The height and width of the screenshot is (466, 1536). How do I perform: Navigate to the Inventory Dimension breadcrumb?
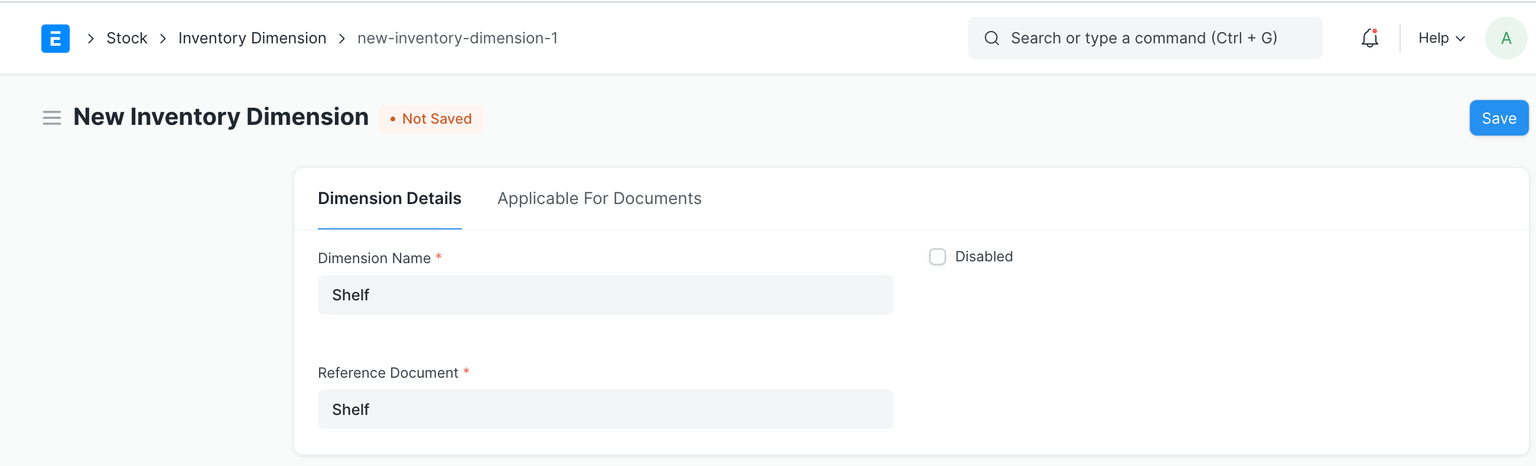(252, 38)
